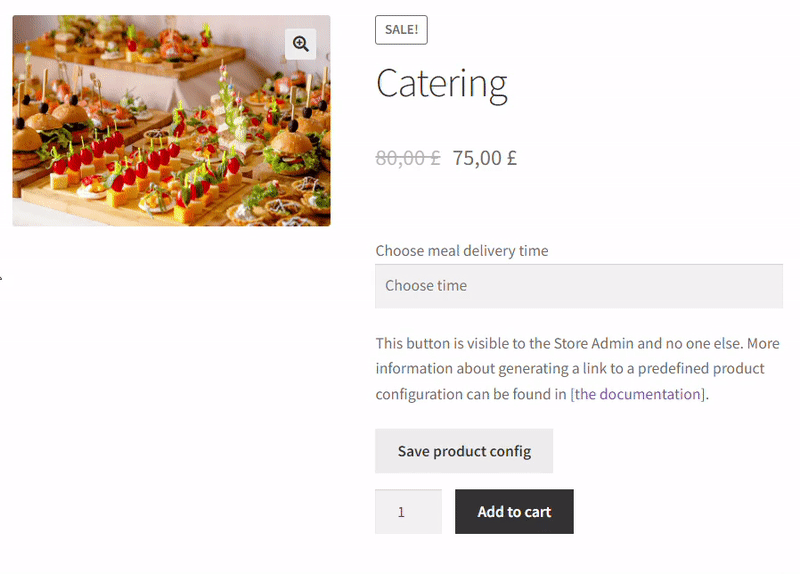Click the Add to cart button
The width and height of the screenshot is (800, 574).
[x=514, y=512]
